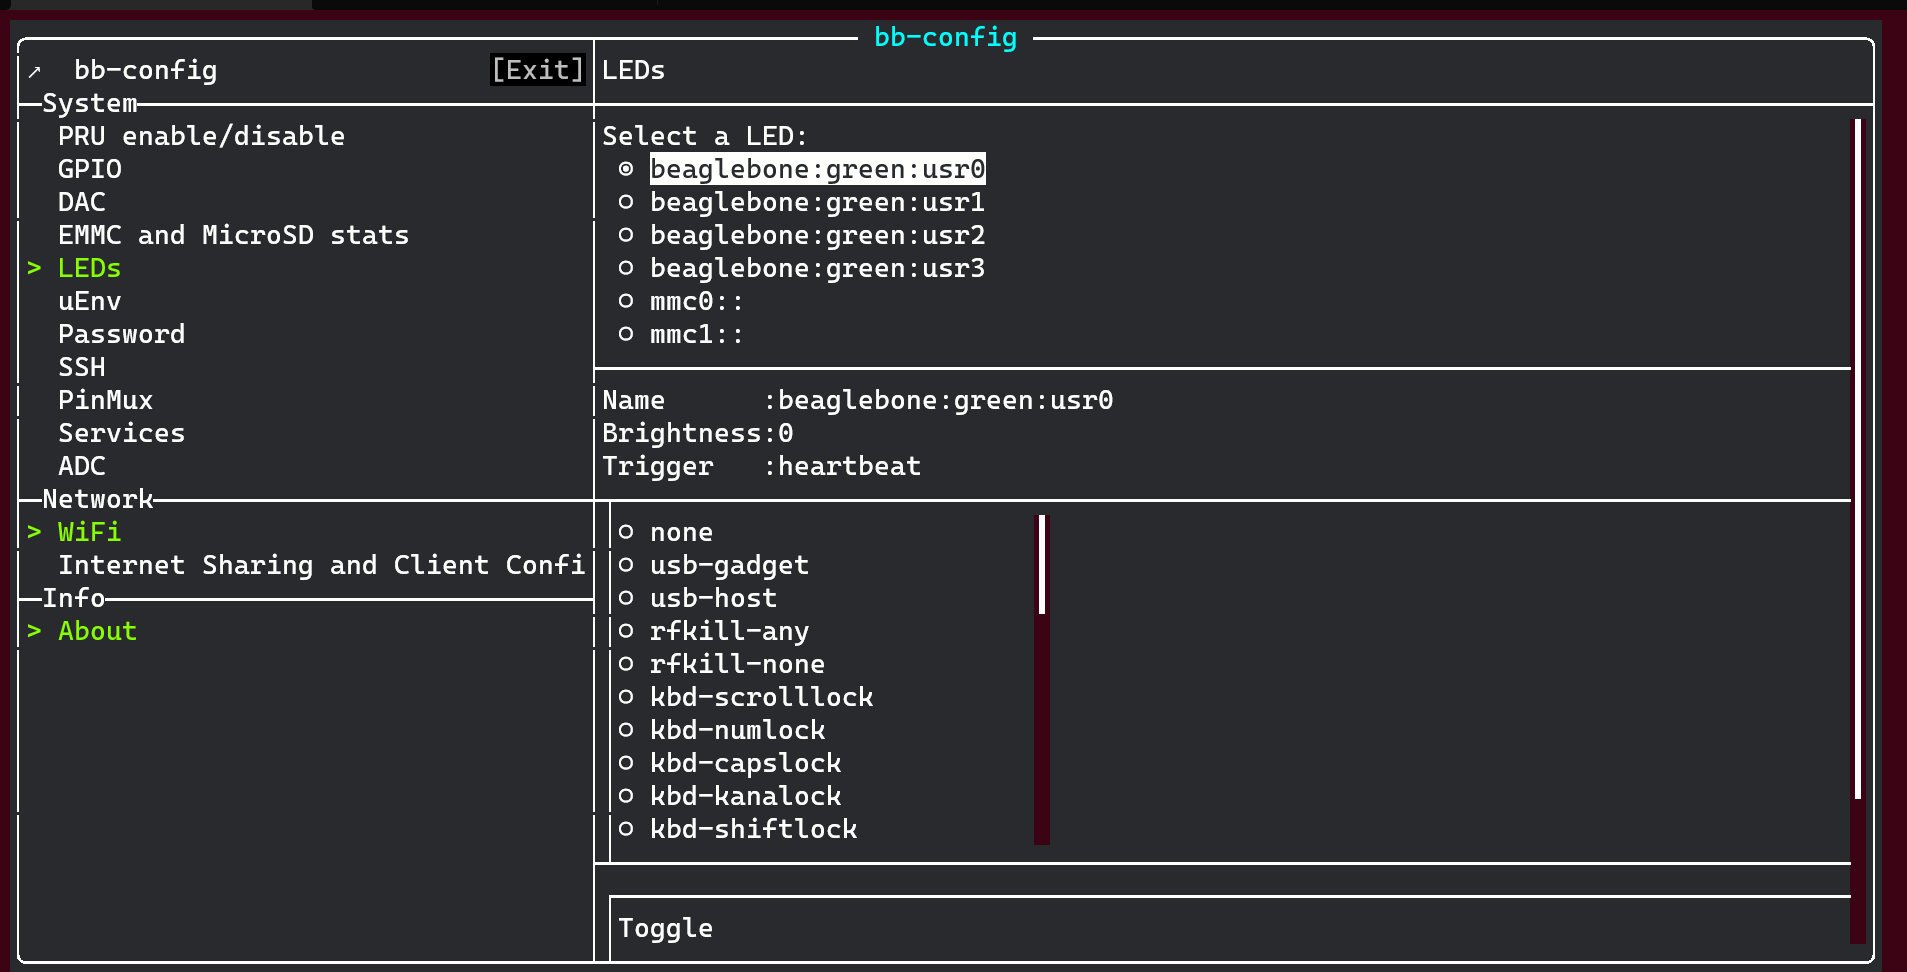The image size is (1907, 972).
Task: Open EMMC and MicroSD stats
Action: [x=233, y=236]
